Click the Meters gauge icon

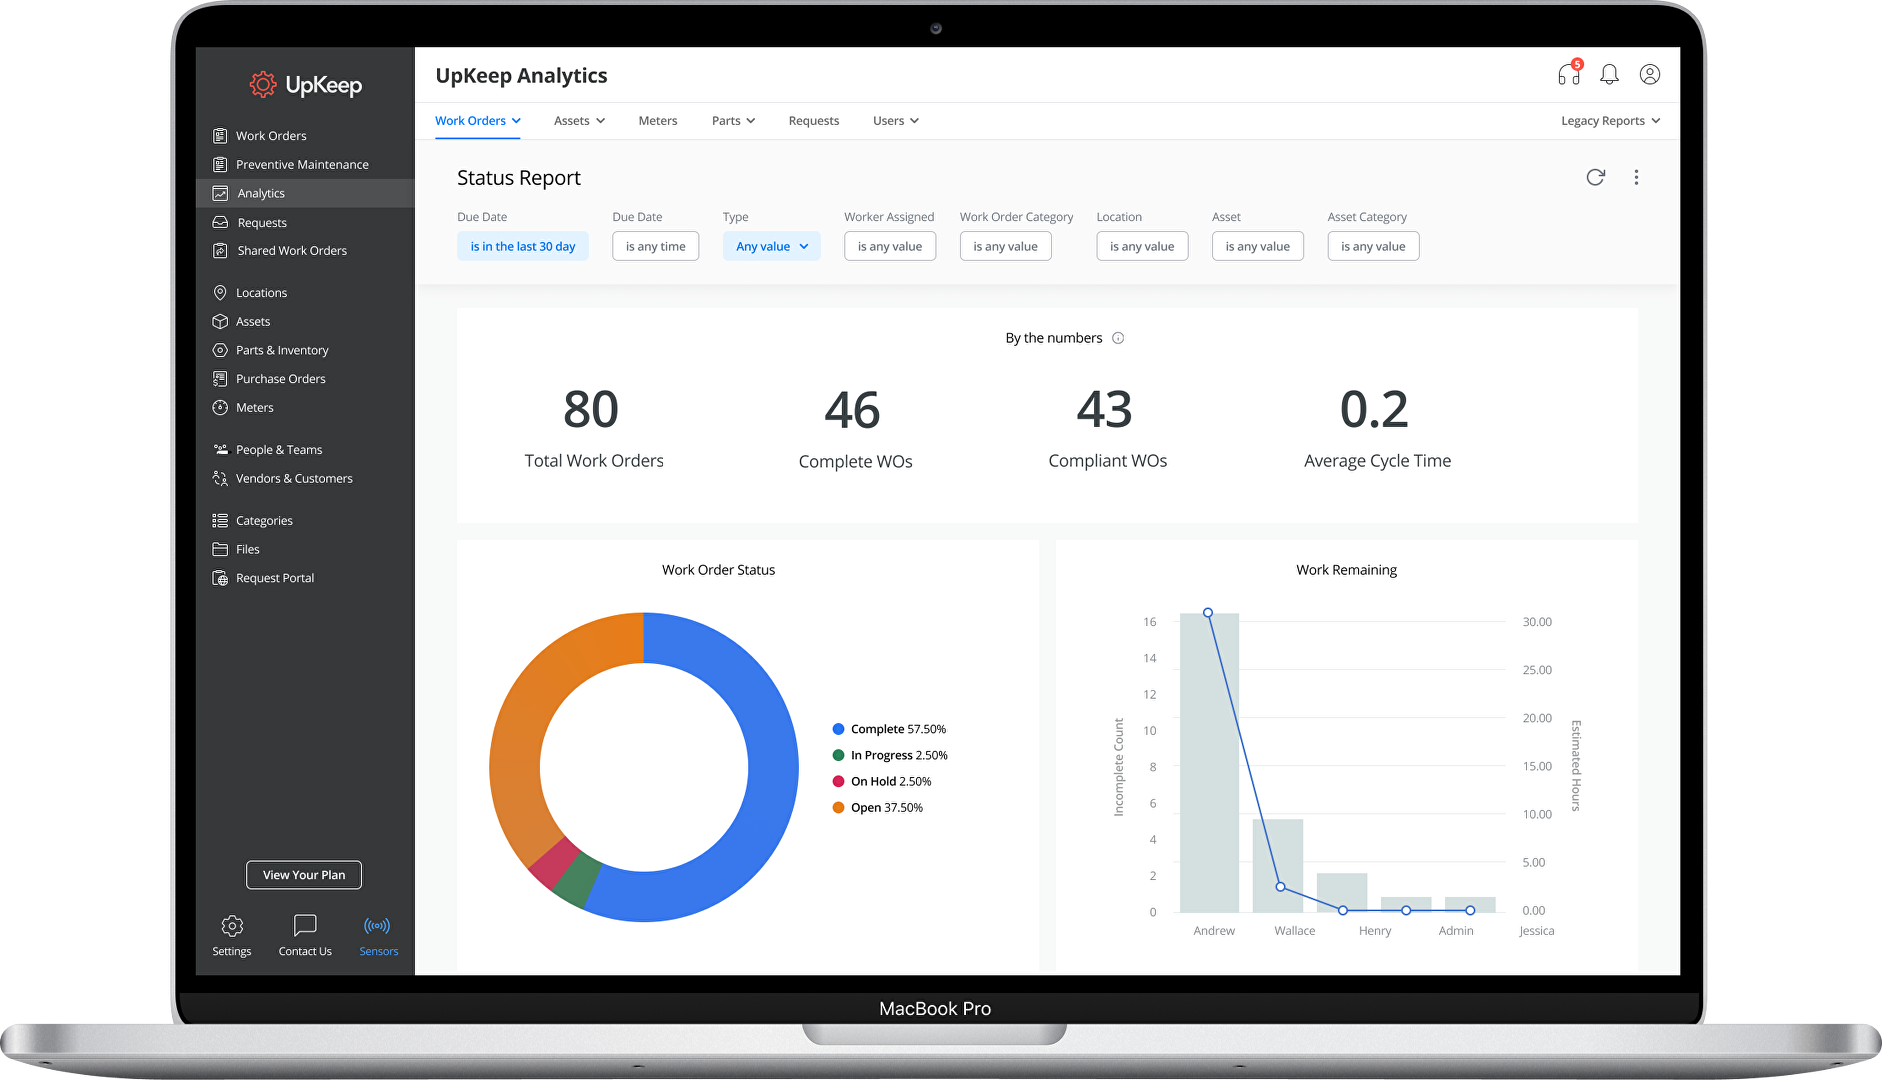pyautogui.click(x=220, y=408)
